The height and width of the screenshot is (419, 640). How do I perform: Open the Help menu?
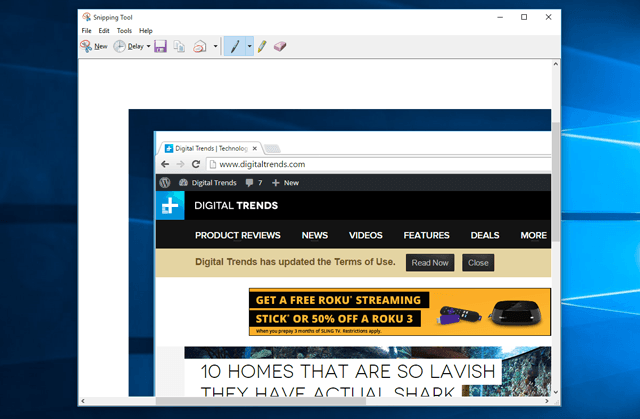pyautogui.click(x=146, y=31)
